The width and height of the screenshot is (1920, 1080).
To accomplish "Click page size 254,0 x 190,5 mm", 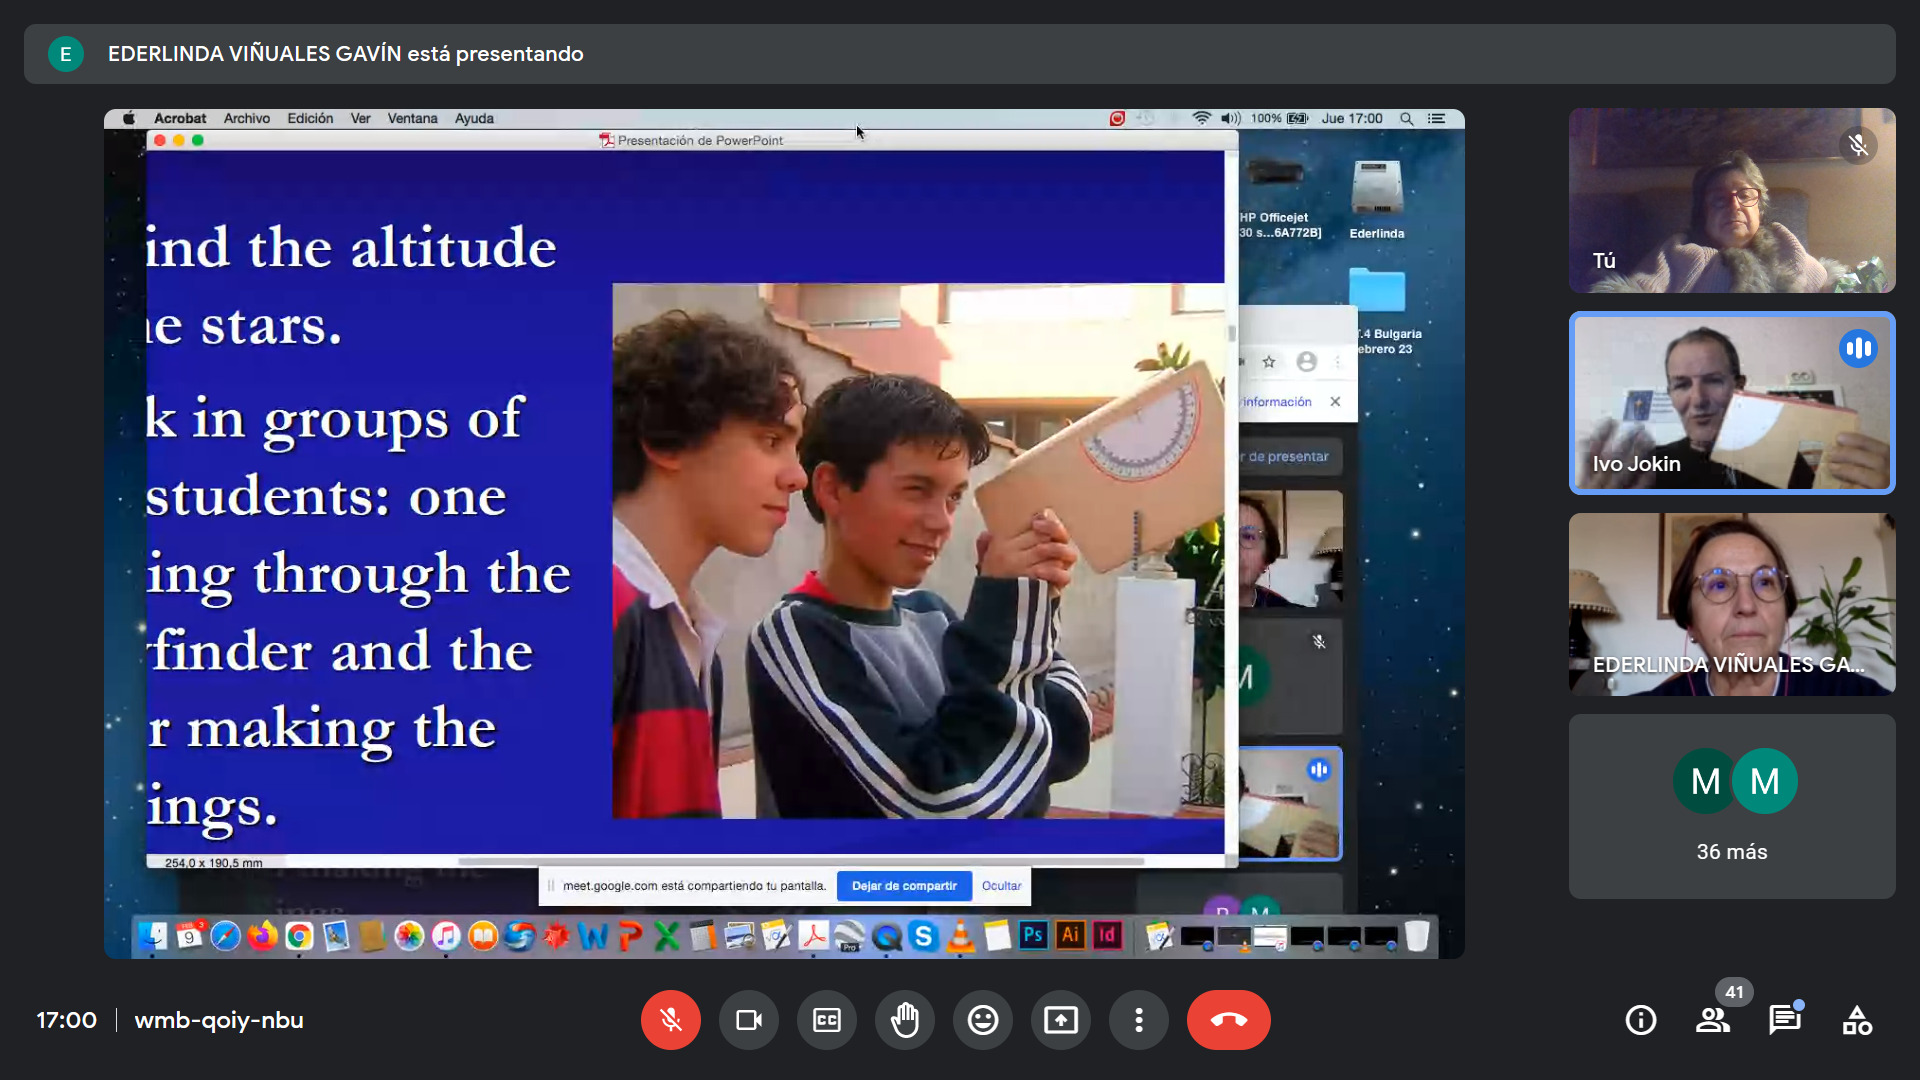I will point(213,863).
